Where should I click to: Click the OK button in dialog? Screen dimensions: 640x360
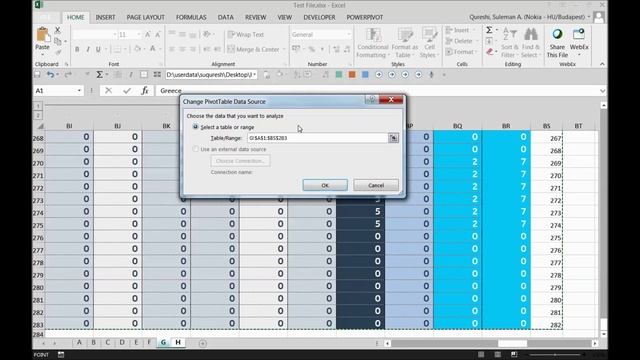325,185
